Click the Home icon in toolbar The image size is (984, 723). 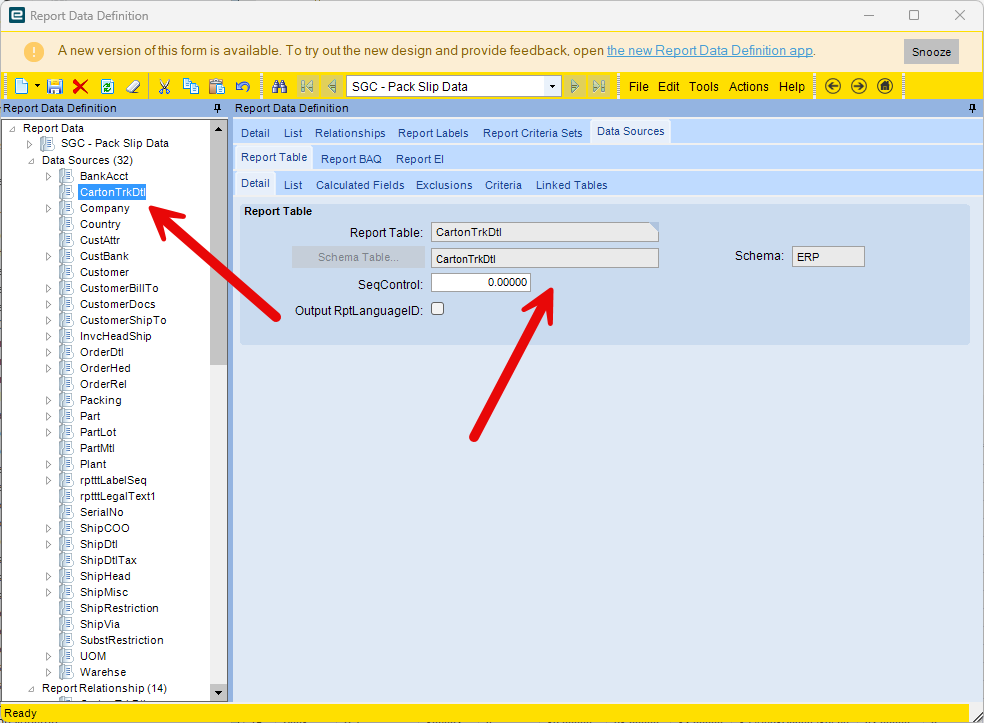click(885, 87)
